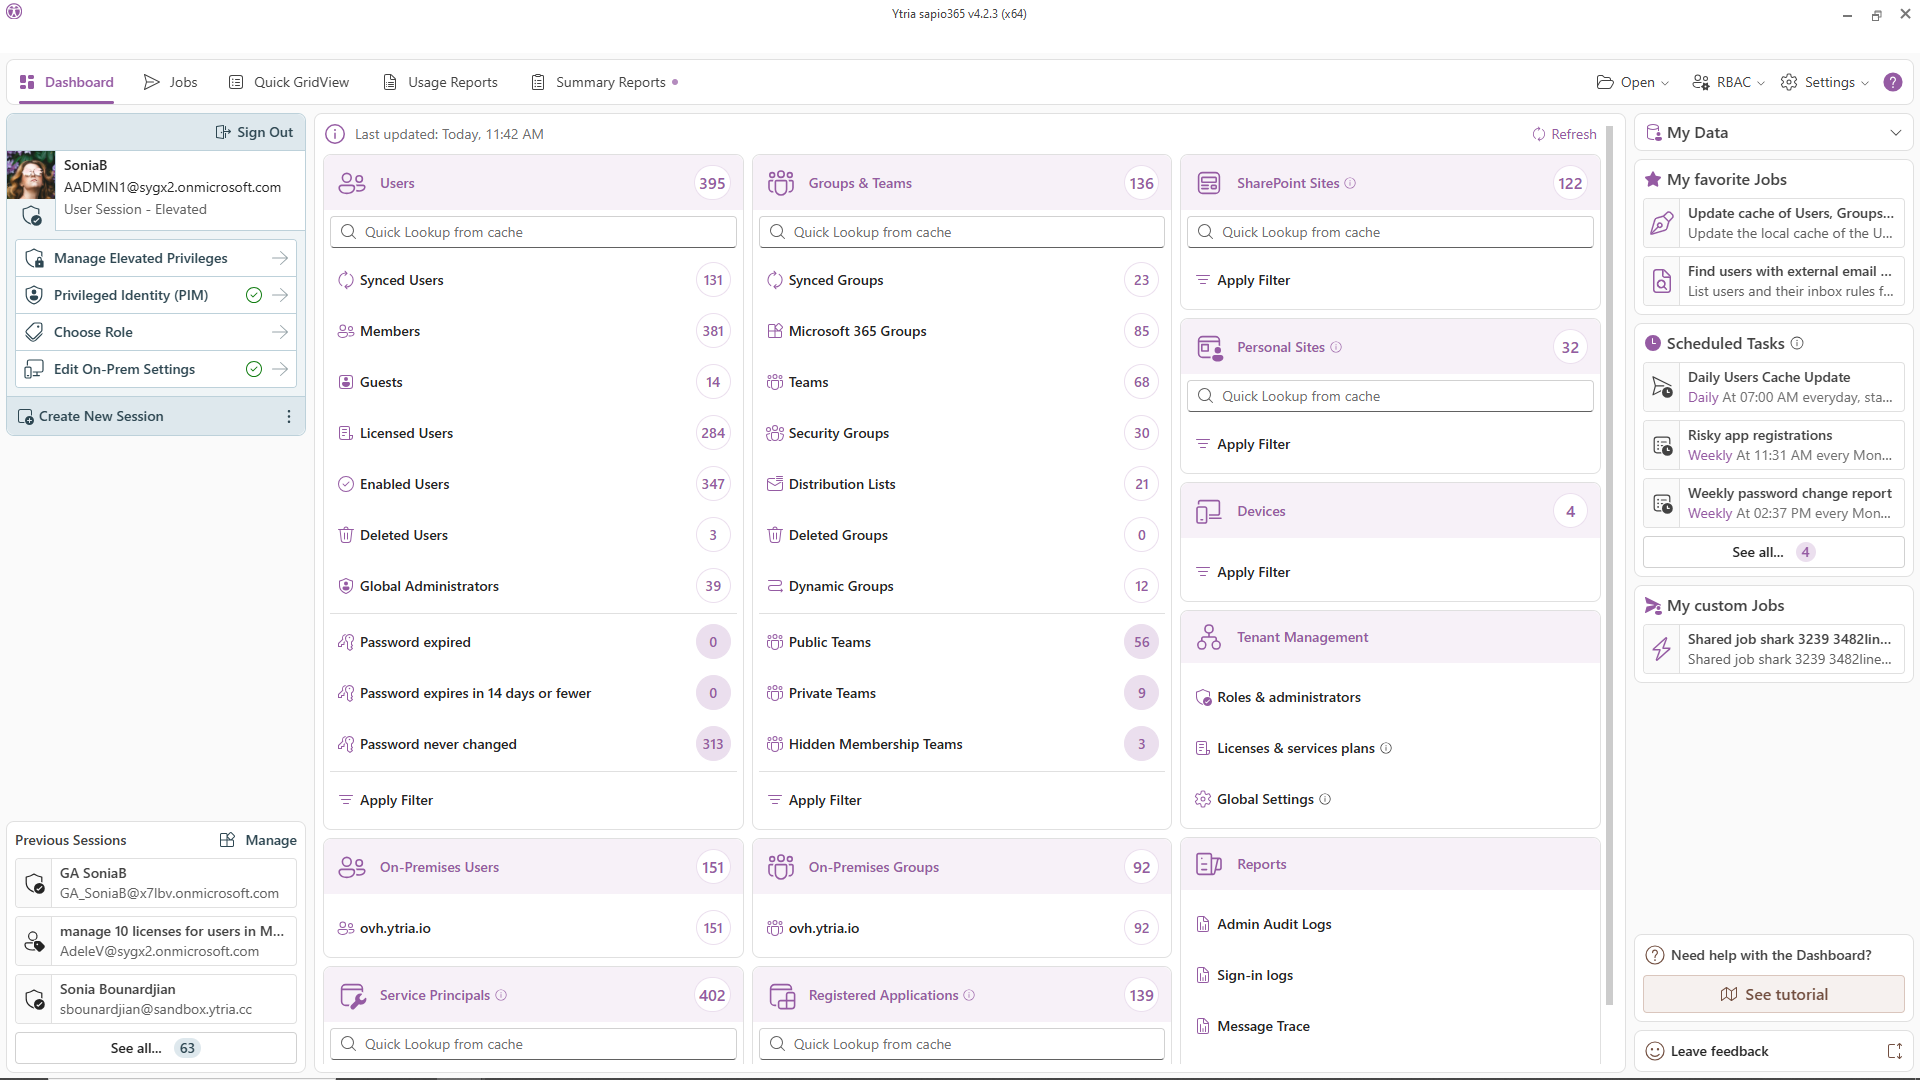Click the See tutorial button

pos(1773,994)
